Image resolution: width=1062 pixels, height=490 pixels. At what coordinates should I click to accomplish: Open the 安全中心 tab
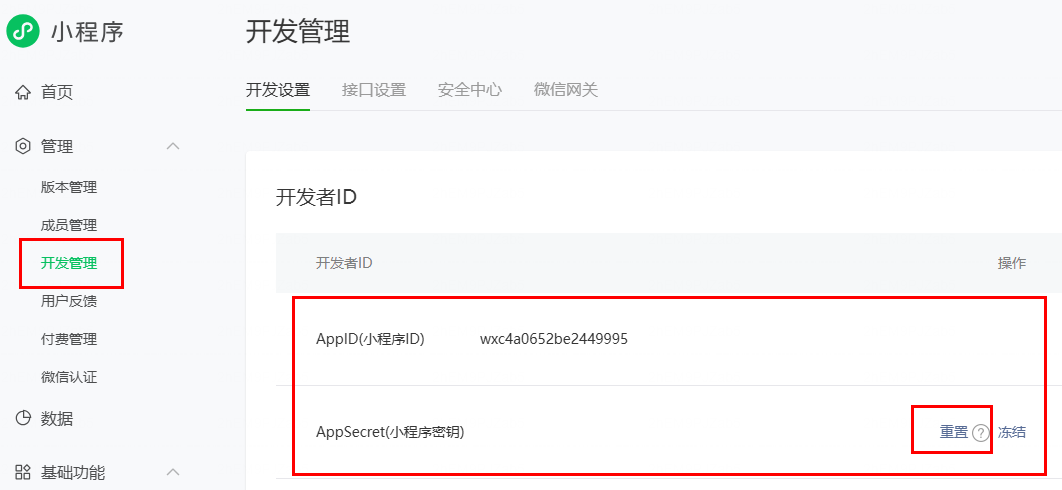tap(469, 90)
